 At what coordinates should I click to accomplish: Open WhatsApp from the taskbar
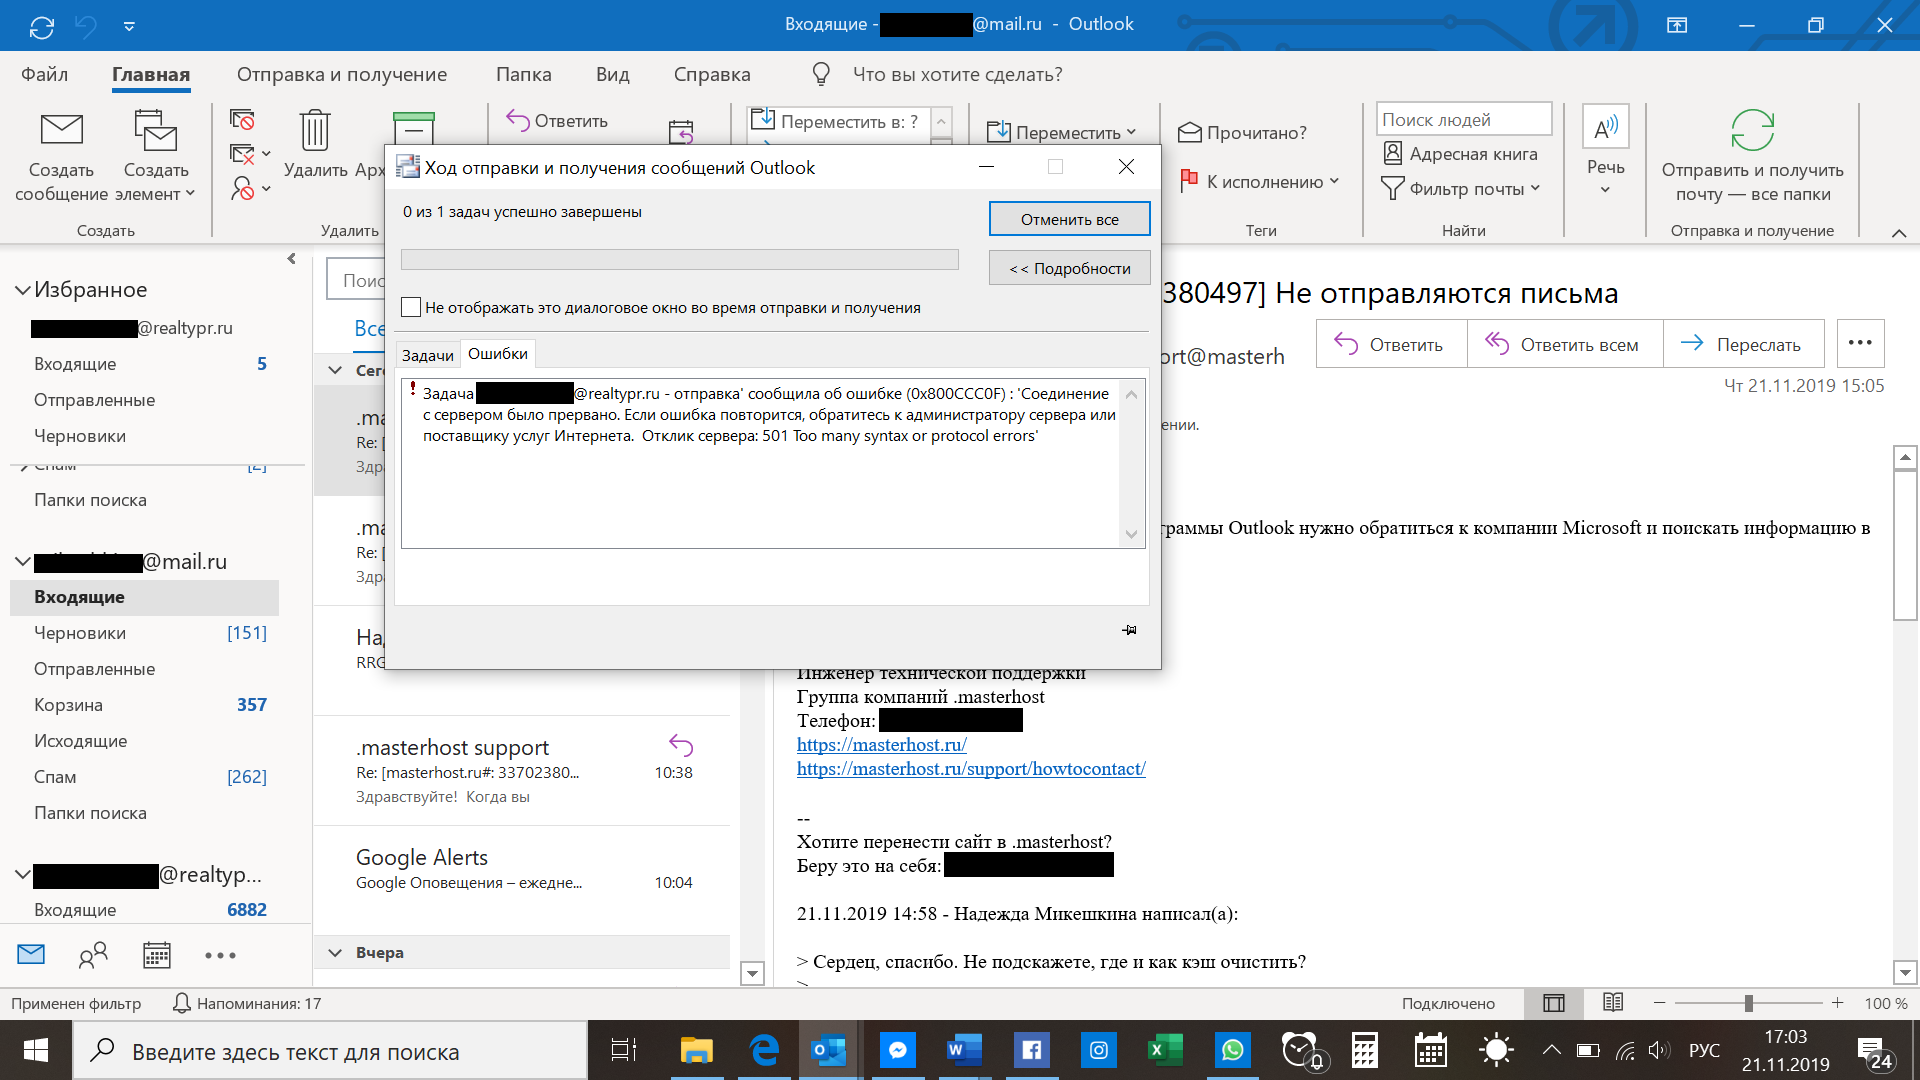[1232, 1050]
